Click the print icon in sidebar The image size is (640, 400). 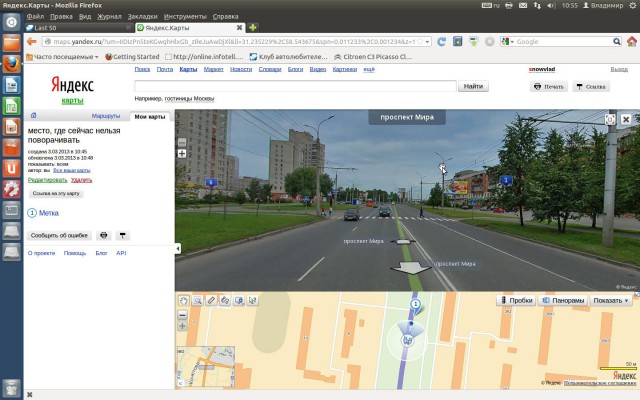104,236
